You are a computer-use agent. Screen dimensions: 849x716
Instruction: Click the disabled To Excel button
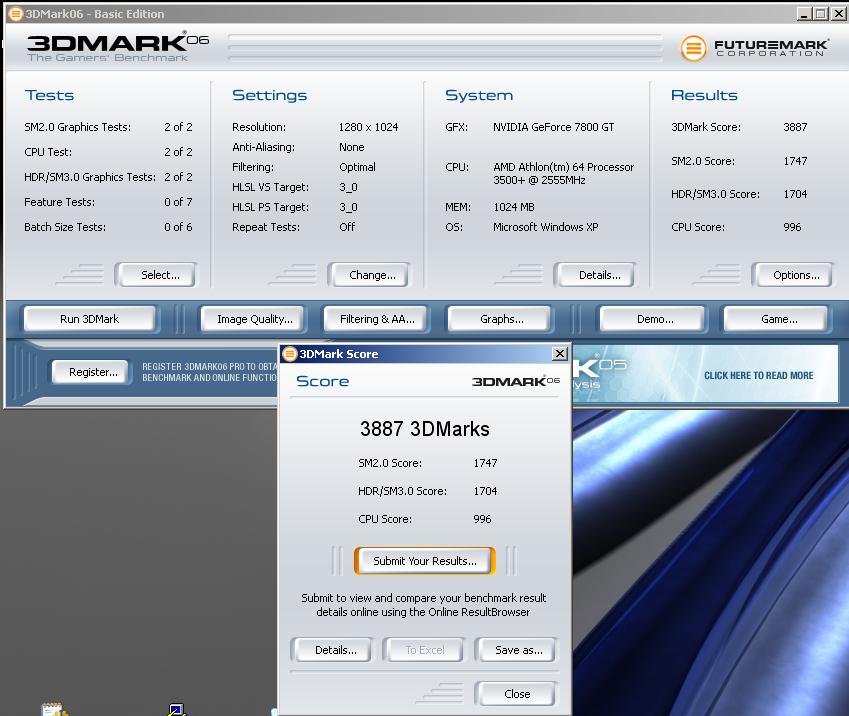[424, 650]
